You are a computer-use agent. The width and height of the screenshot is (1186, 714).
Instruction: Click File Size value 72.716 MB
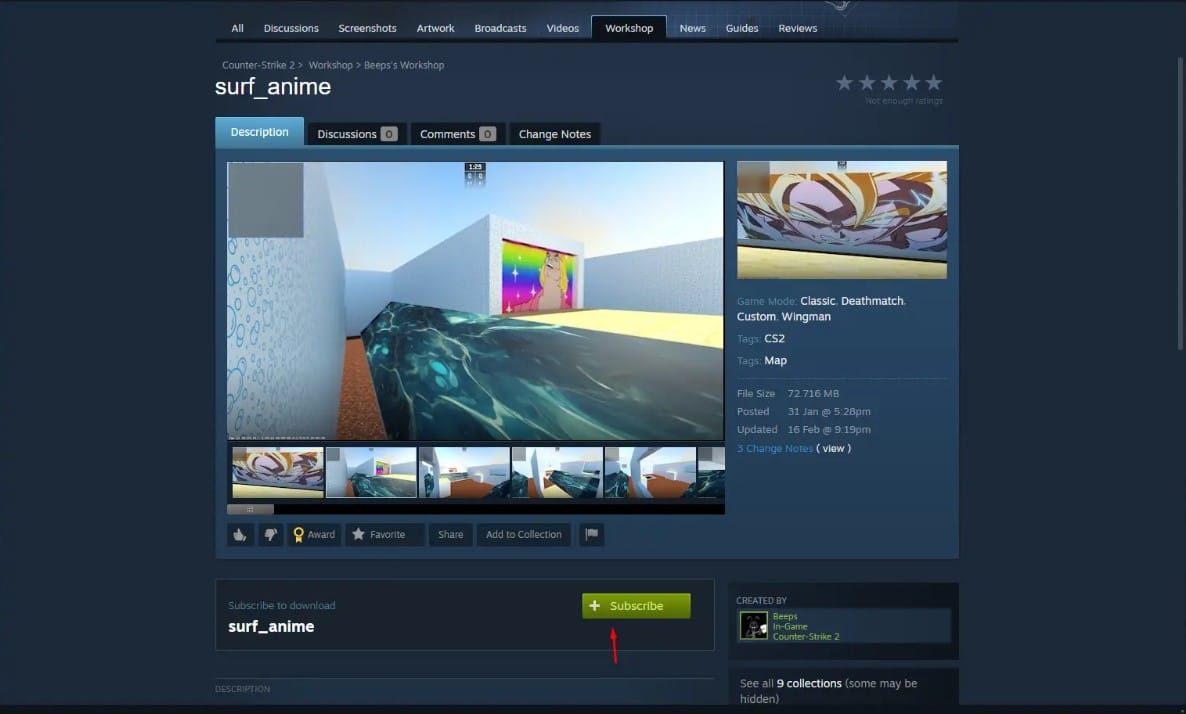coord(813,393)
